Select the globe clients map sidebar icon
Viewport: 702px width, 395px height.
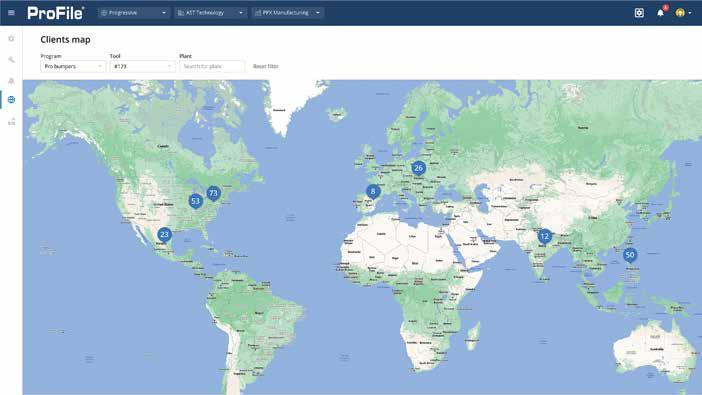tap(11, 99)
